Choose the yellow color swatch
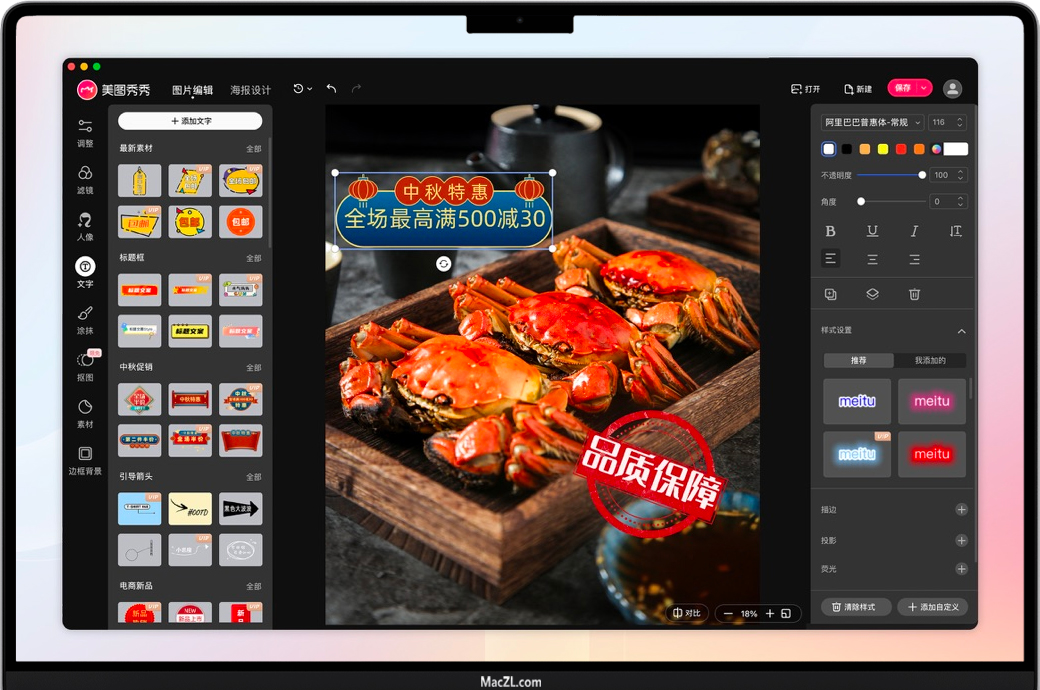 [883, 149]
